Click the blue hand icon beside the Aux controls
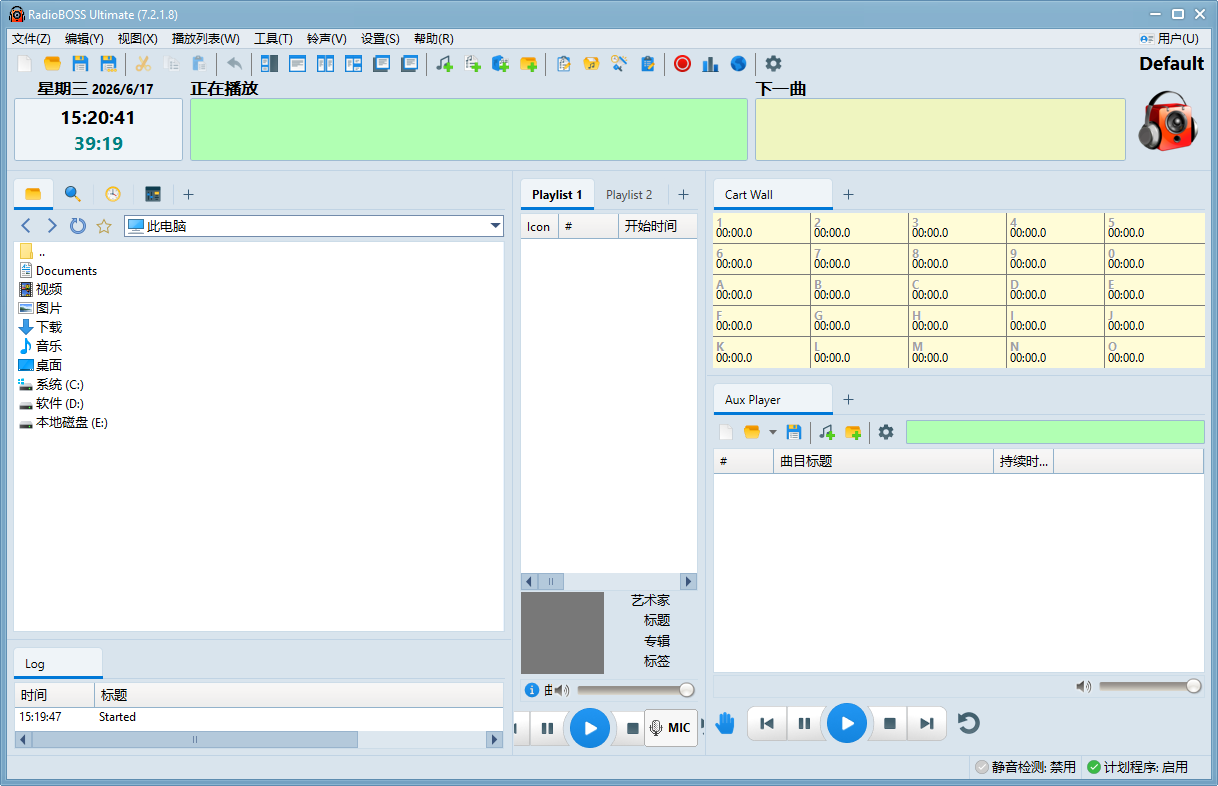Image resolution: width=1218 pixels, height=786 pixels. coord(725,723)
